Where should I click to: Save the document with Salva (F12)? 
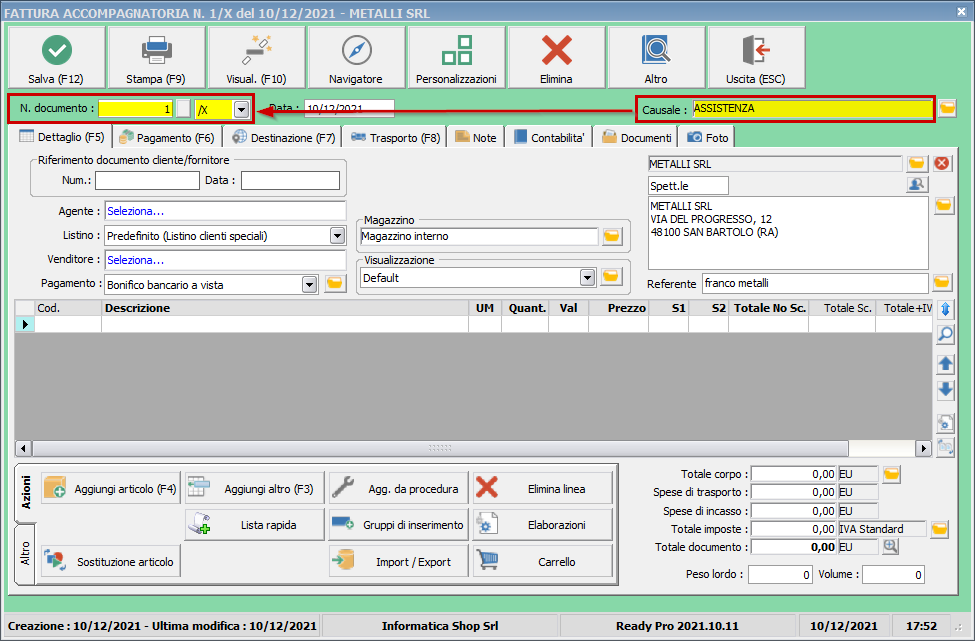tap(57, 57)
